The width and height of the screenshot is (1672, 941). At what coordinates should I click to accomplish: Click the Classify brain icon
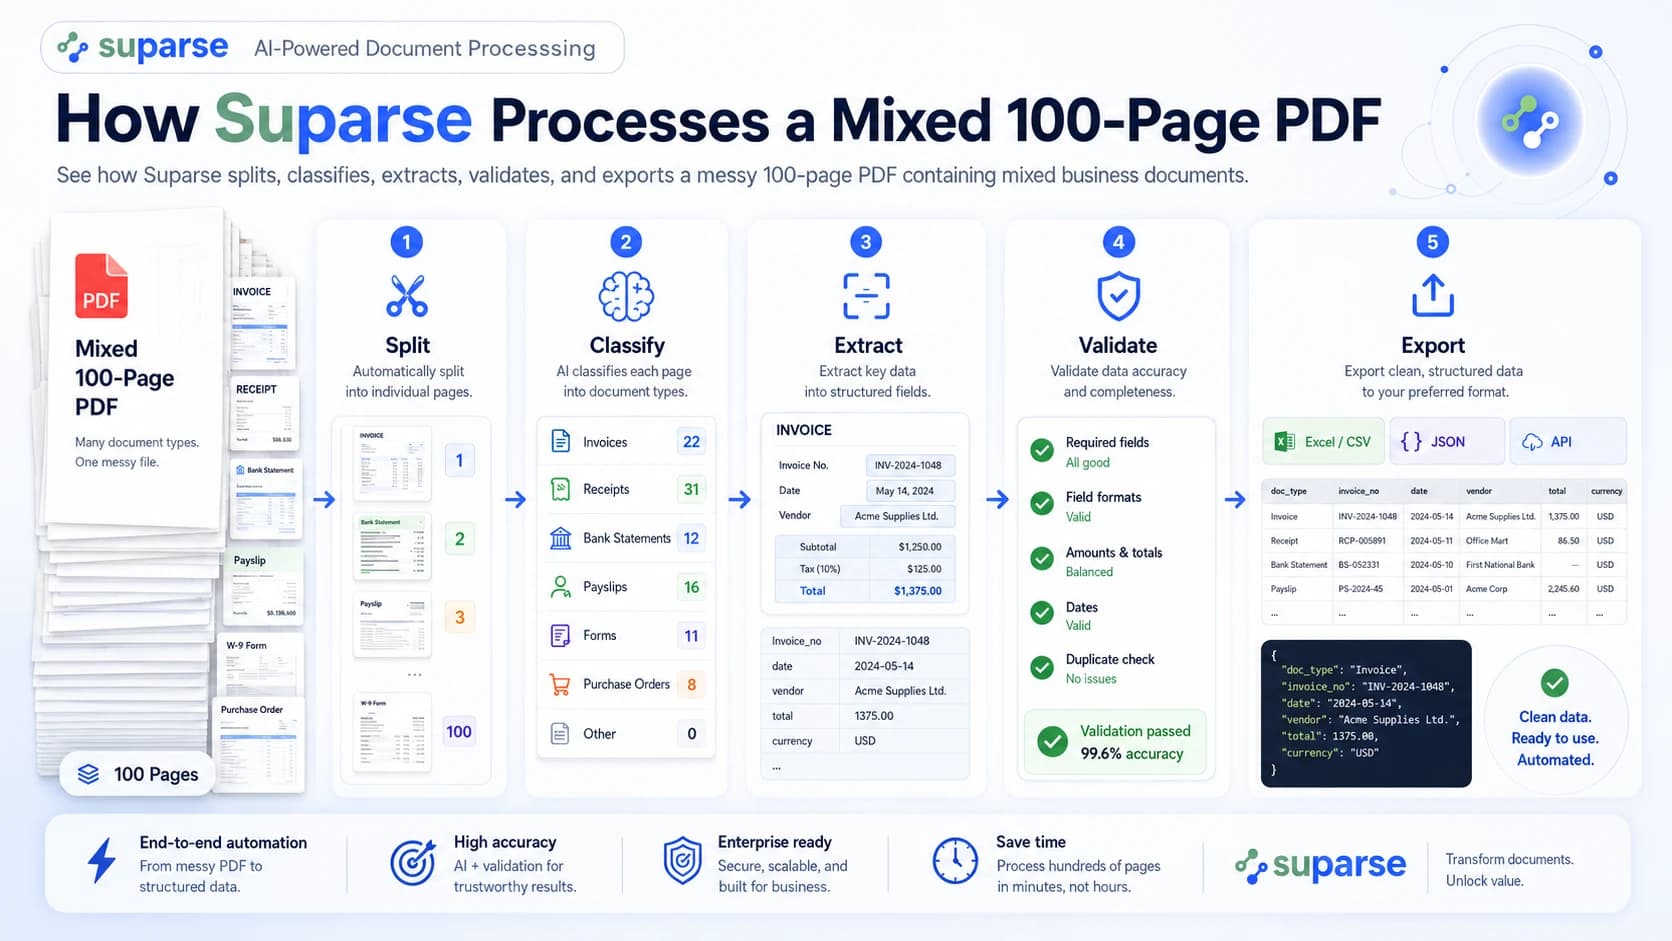tap(626, 296)
